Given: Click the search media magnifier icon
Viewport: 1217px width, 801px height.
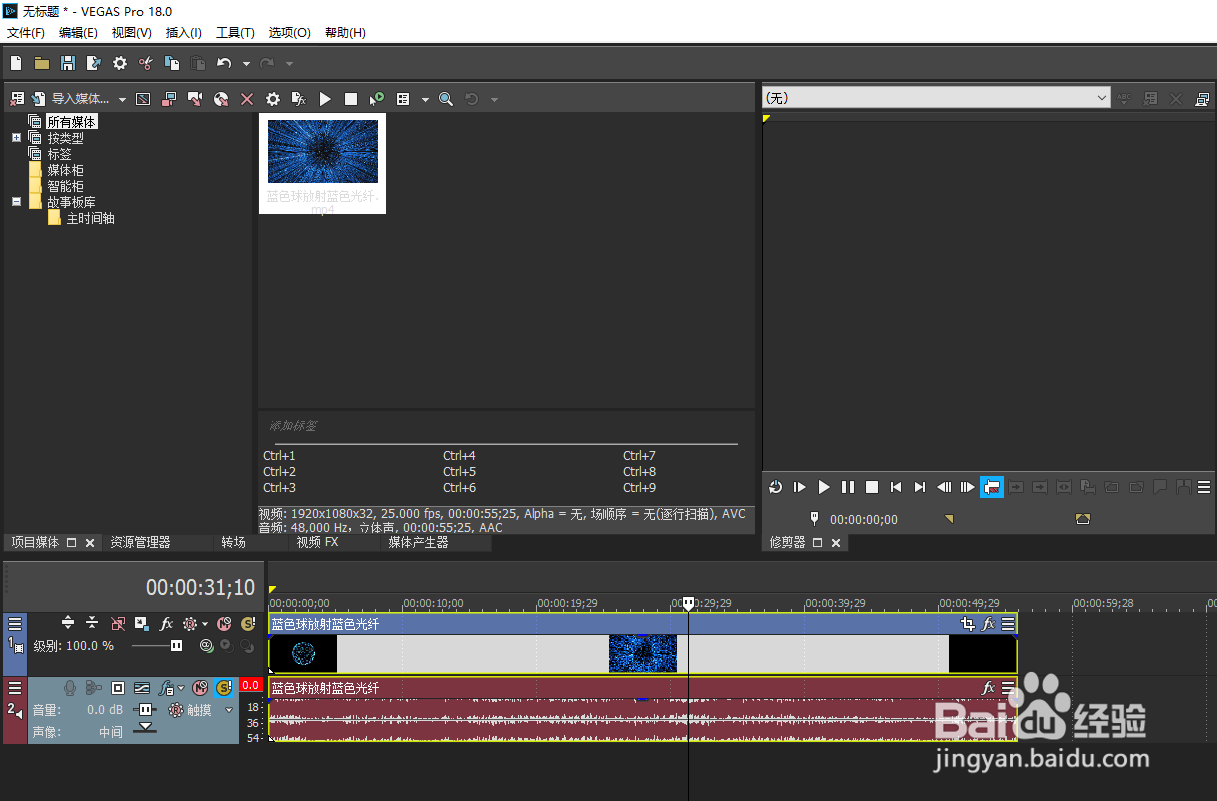Looking at the screenshot, I should 446,99.
